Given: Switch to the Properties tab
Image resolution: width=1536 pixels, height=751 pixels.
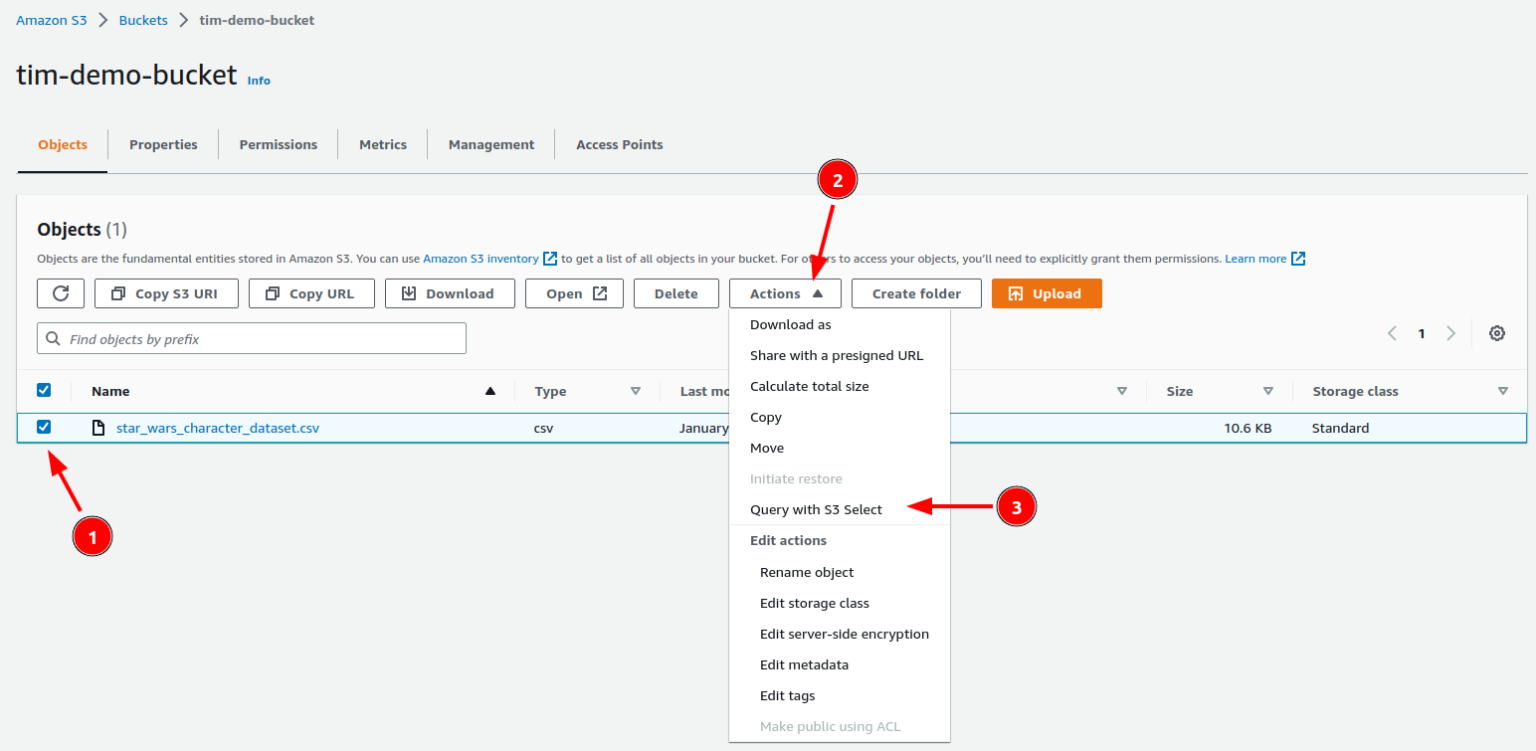Looking at the screenshot, I should pyautogui.click(x=163, y=144).
